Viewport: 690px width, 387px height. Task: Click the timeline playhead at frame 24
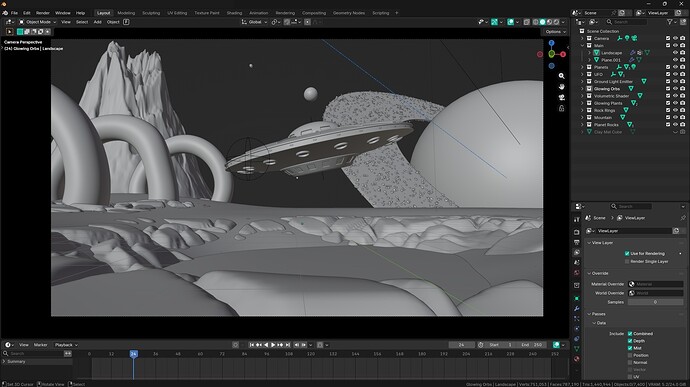click(x=133, y=354)
